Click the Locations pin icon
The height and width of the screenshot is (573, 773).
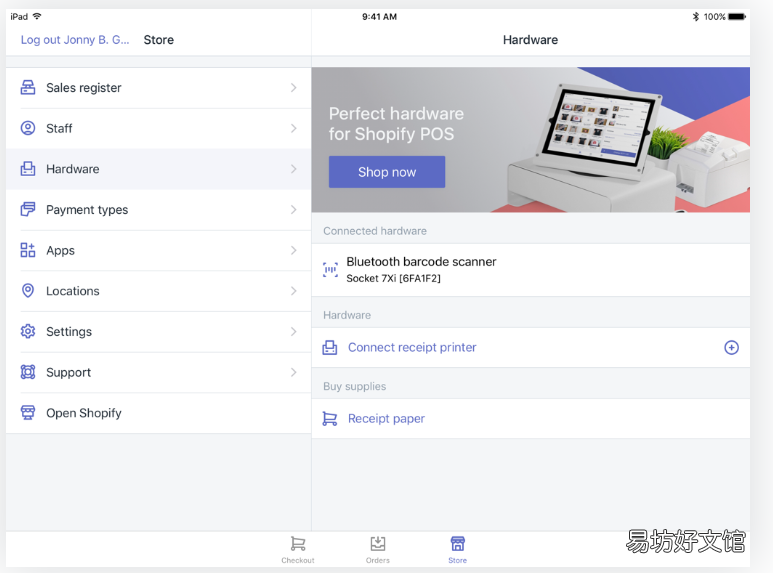(x=28, y=291)
